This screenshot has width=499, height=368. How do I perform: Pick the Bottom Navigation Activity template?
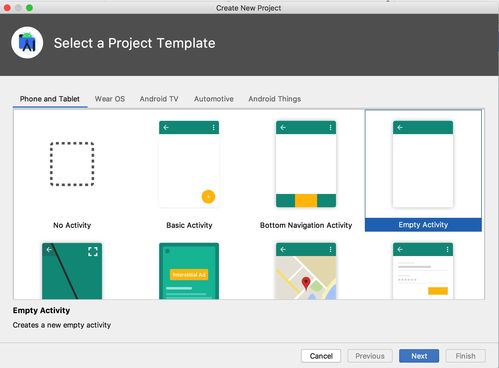pyautogui.click(x=306, y=164)
